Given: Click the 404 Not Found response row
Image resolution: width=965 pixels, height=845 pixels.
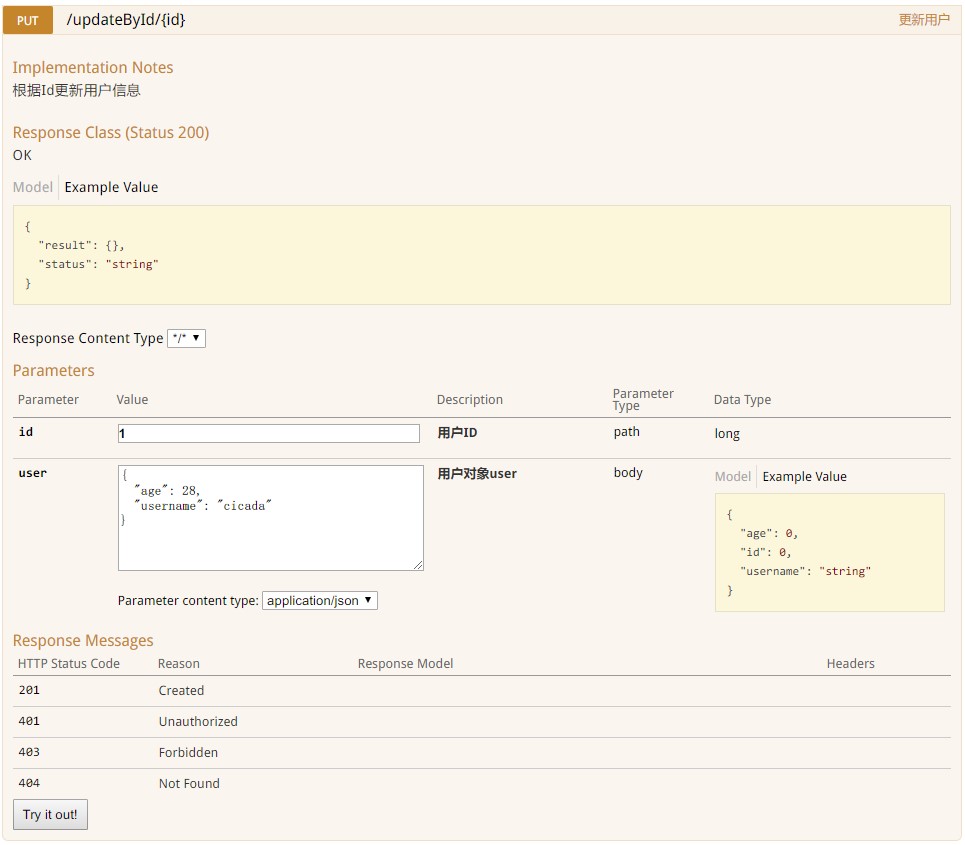Looking at the screenshot, I should [x=188, y=783].
